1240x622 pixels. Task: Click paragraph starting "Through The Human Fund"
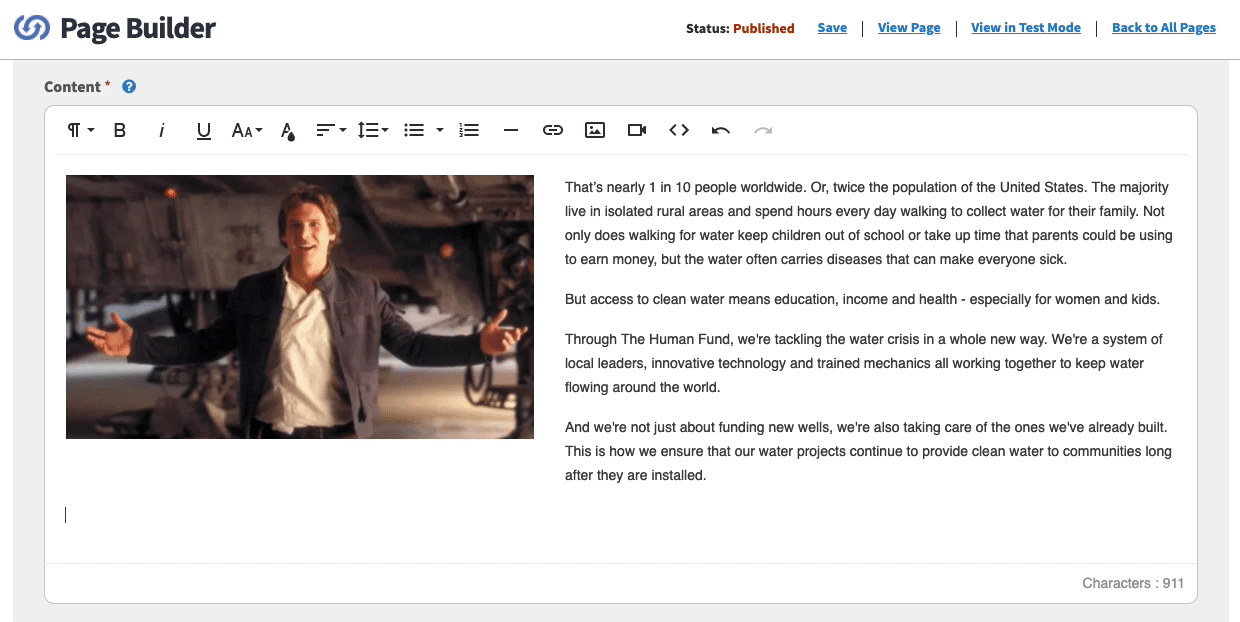864,363
